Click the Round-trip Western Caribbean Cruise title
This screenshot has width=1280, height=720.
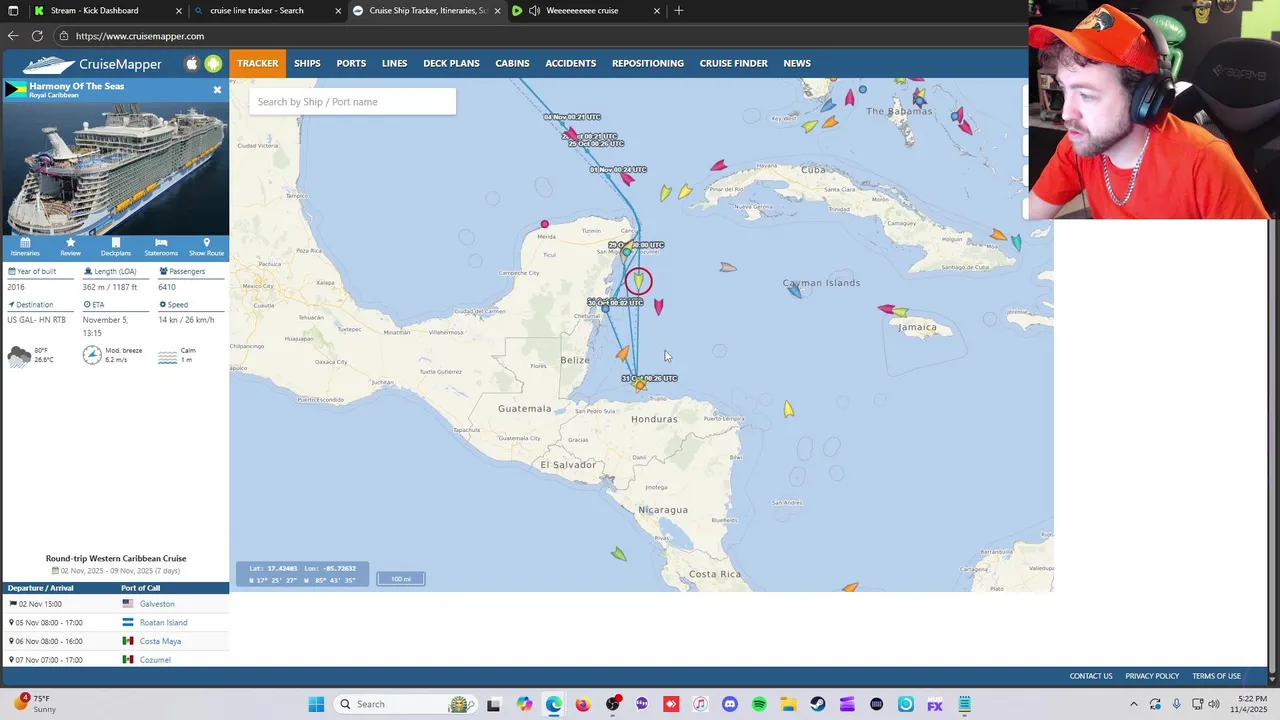tap(116, 559)
